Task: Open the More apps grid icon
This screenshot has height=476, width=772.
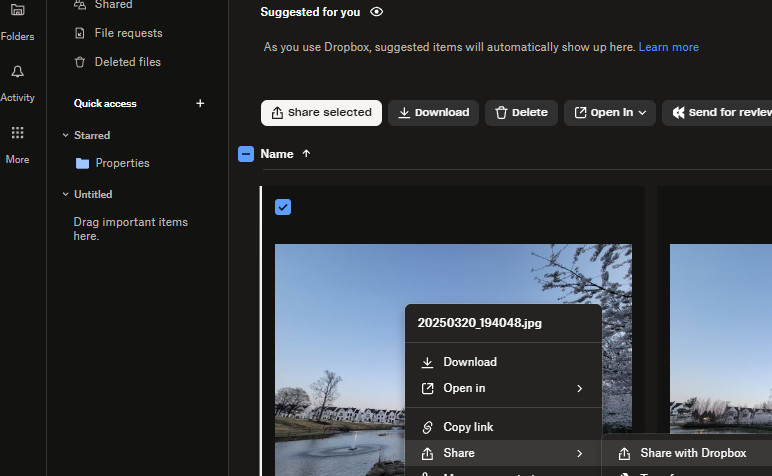Action: click(17, 132)
